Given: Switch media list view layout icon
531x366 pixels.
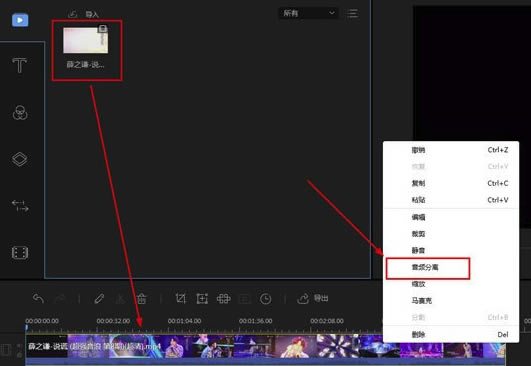Looking at the screenshot, I should point(353,14).
